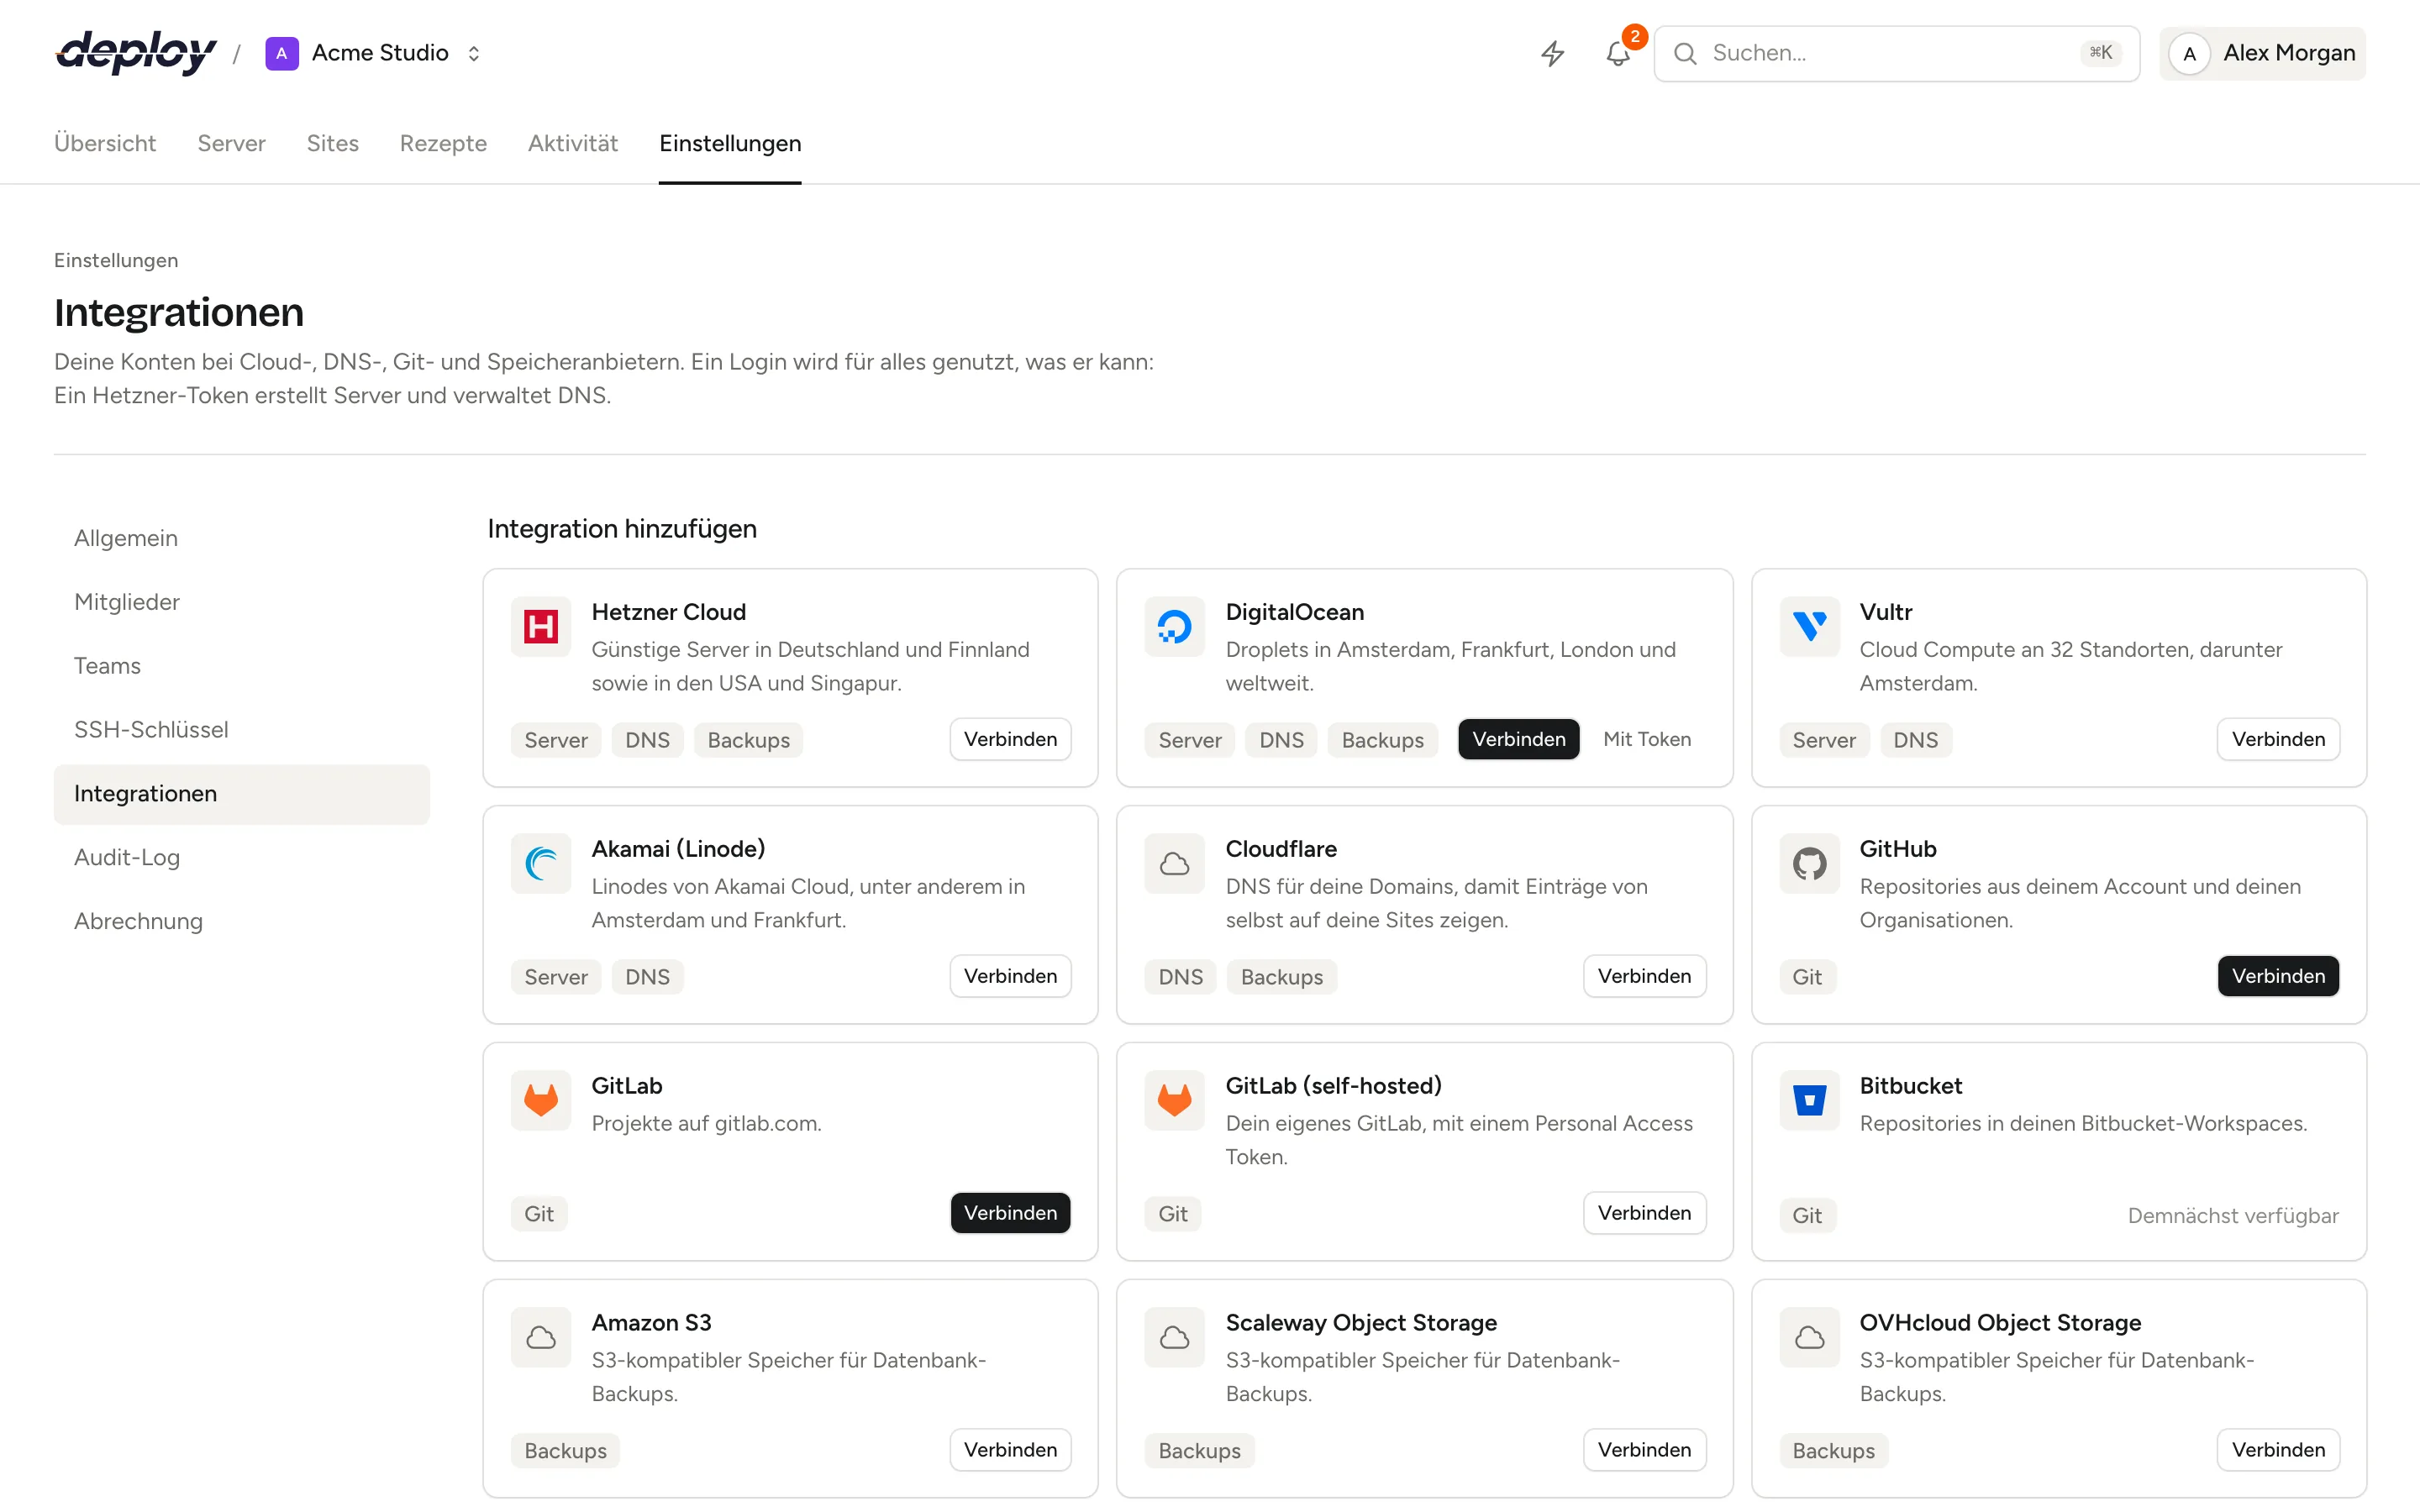Viewport: 2420px width, 1512px height.
Task: Click the ⌘K shortcut badge
Action: [2100, 53]
